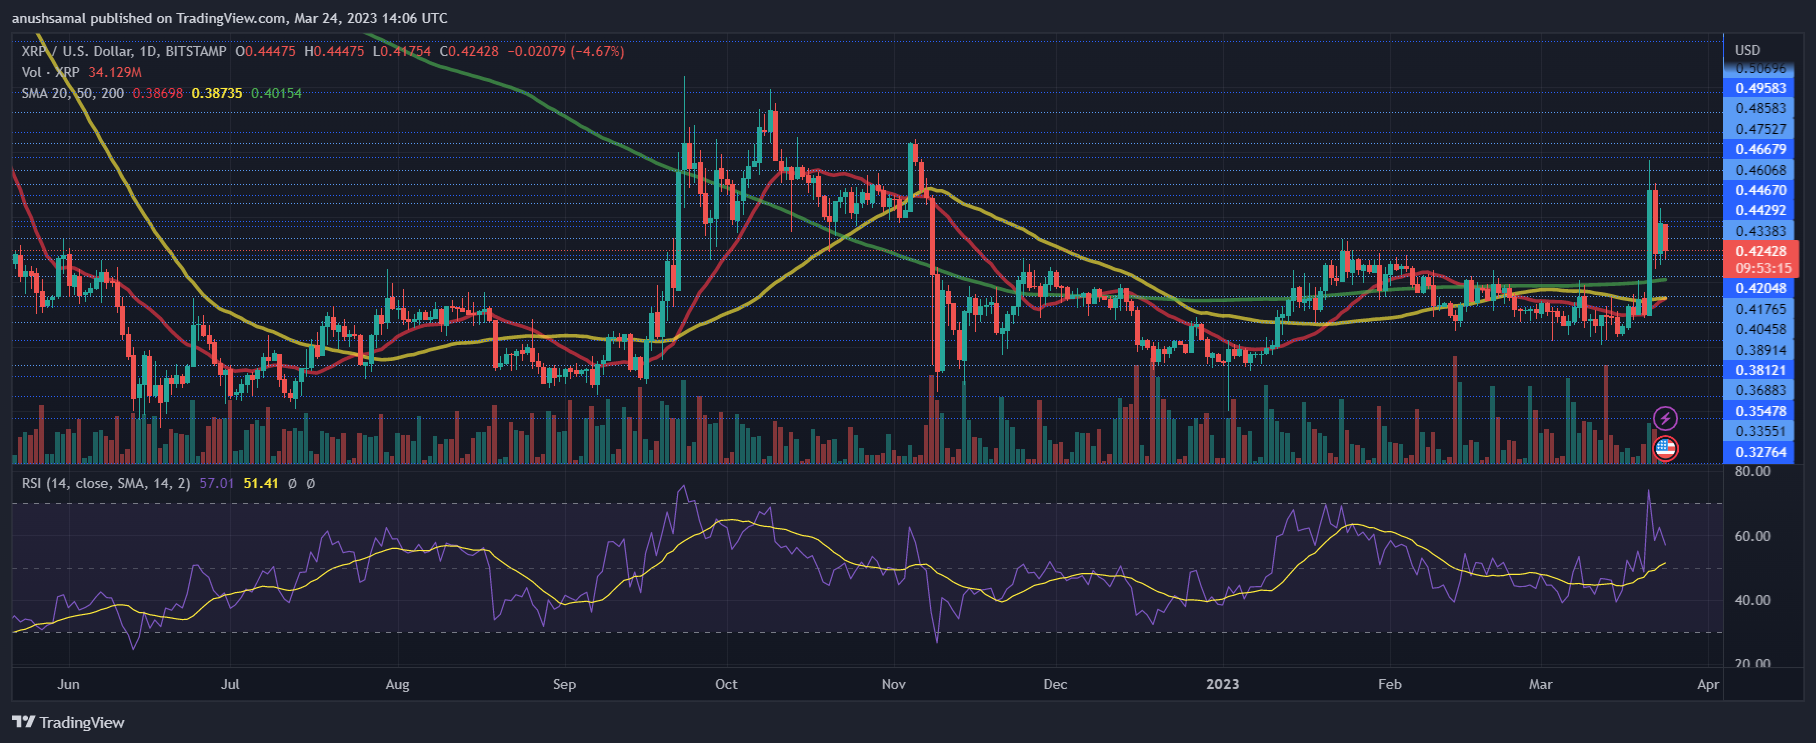Image resolution: width=1816 pixels, height=743 pixels.
Task: Click the 0.40154 green SMA value
Action: 276,93
